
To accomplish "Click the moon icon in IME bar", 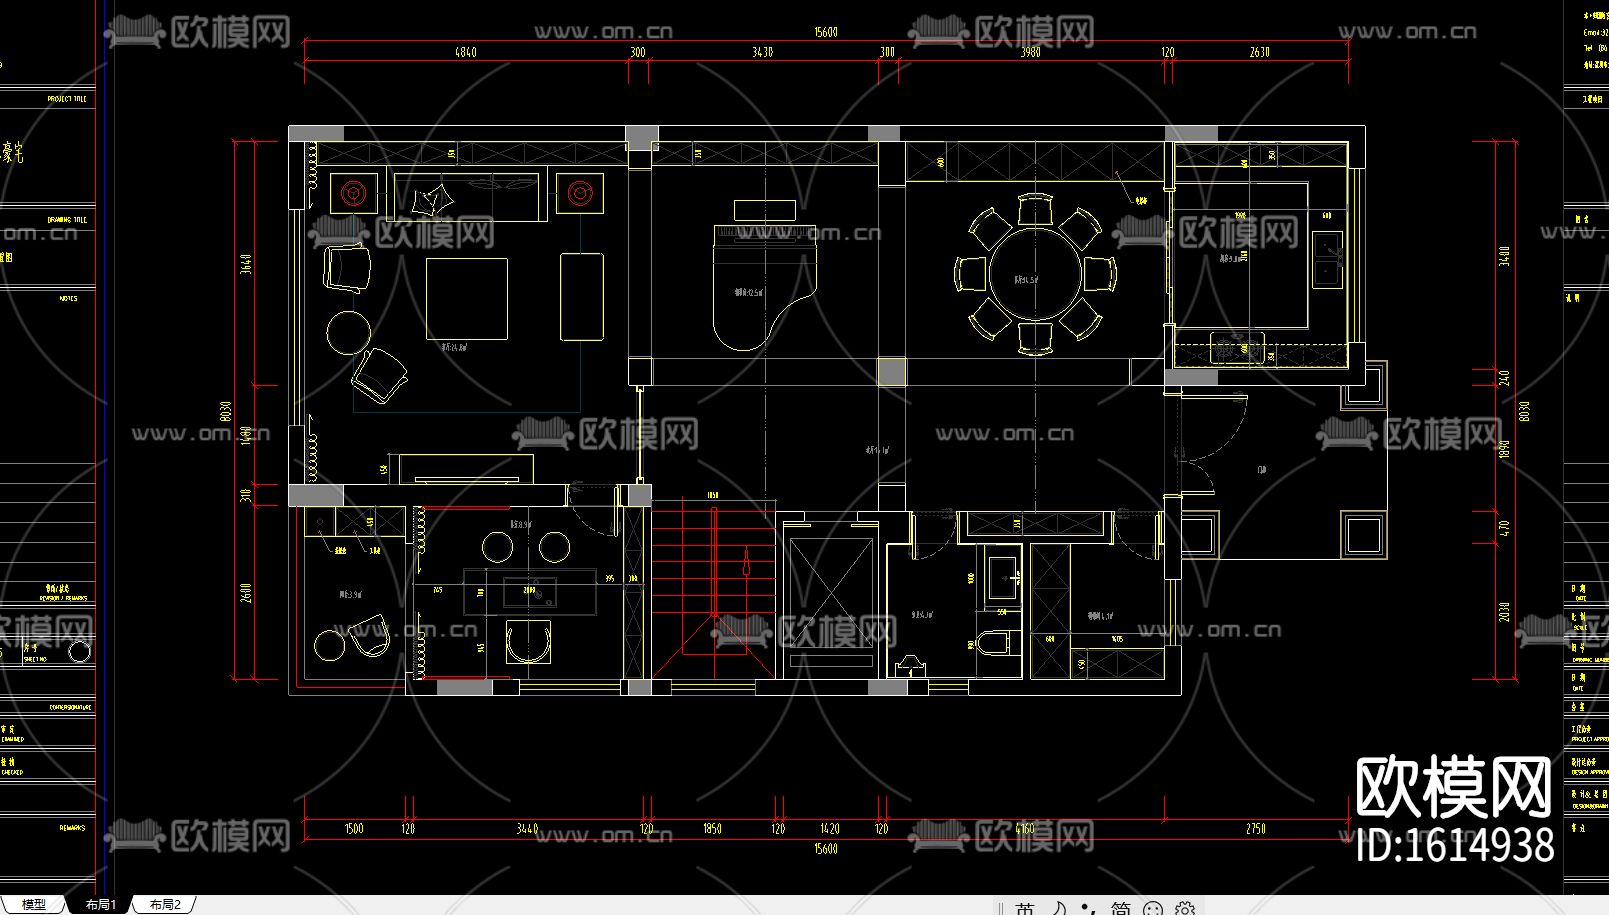I will coord(1059,908).
